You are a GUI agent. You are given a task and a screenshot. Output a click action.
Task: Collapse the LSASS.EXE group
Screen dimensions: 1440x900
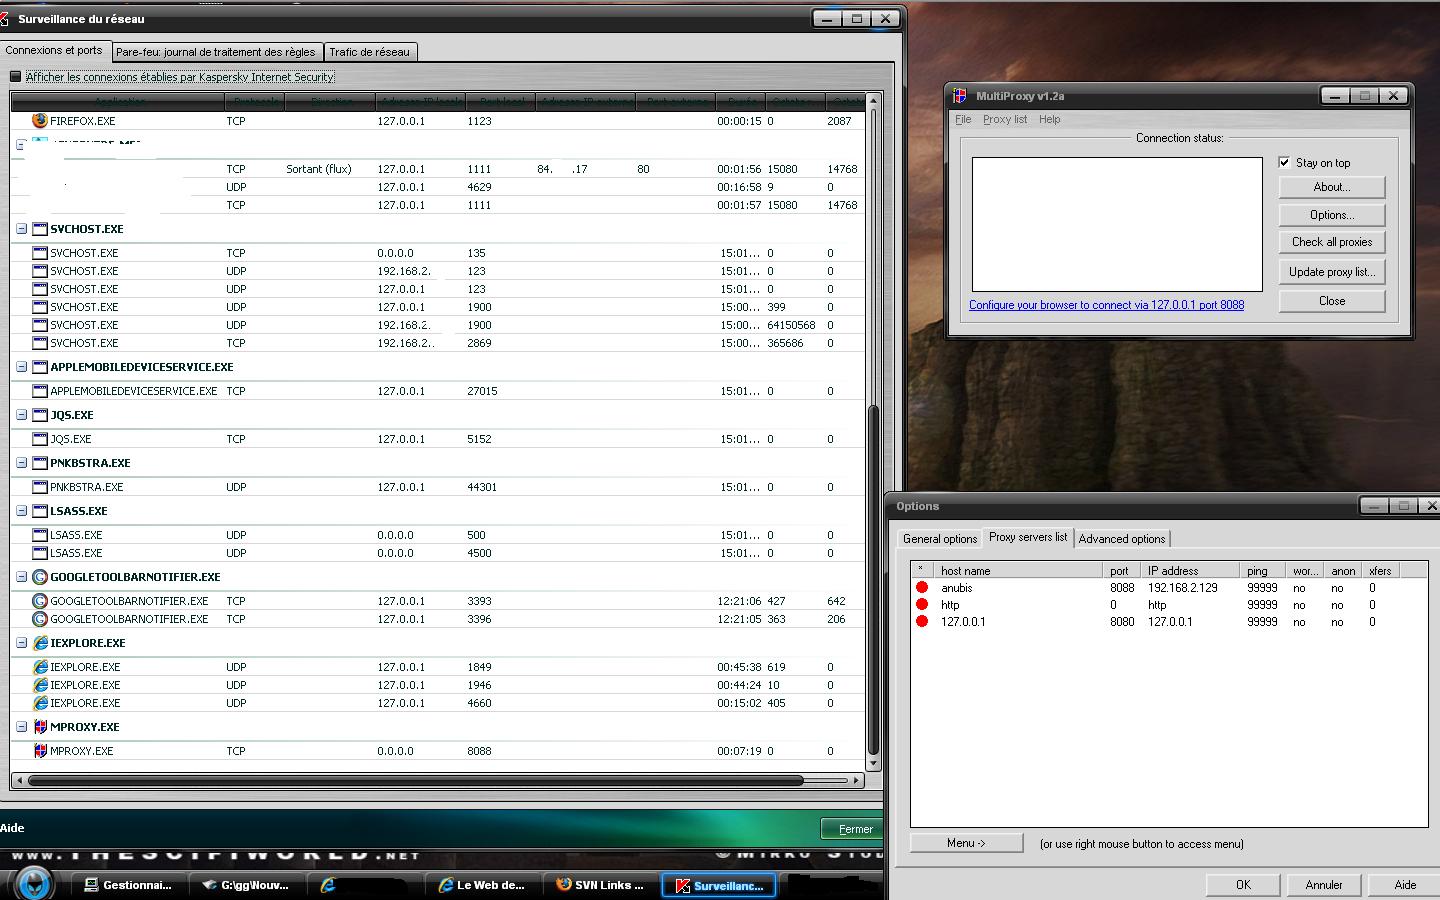click(21, 511)
